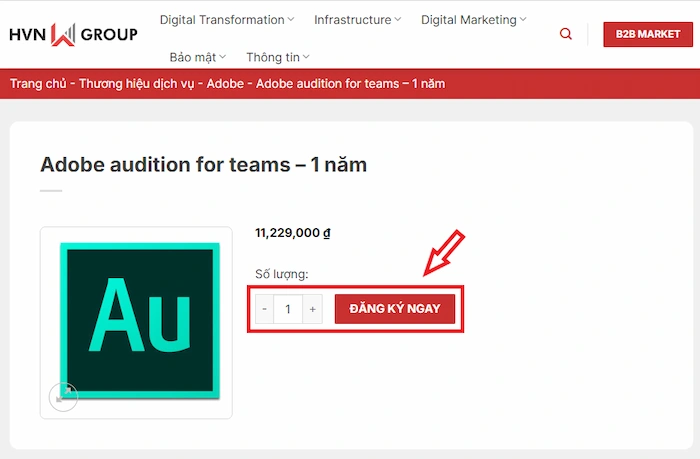Open the Thông tin menu
700x459 pixels.
tap(277, 58)
